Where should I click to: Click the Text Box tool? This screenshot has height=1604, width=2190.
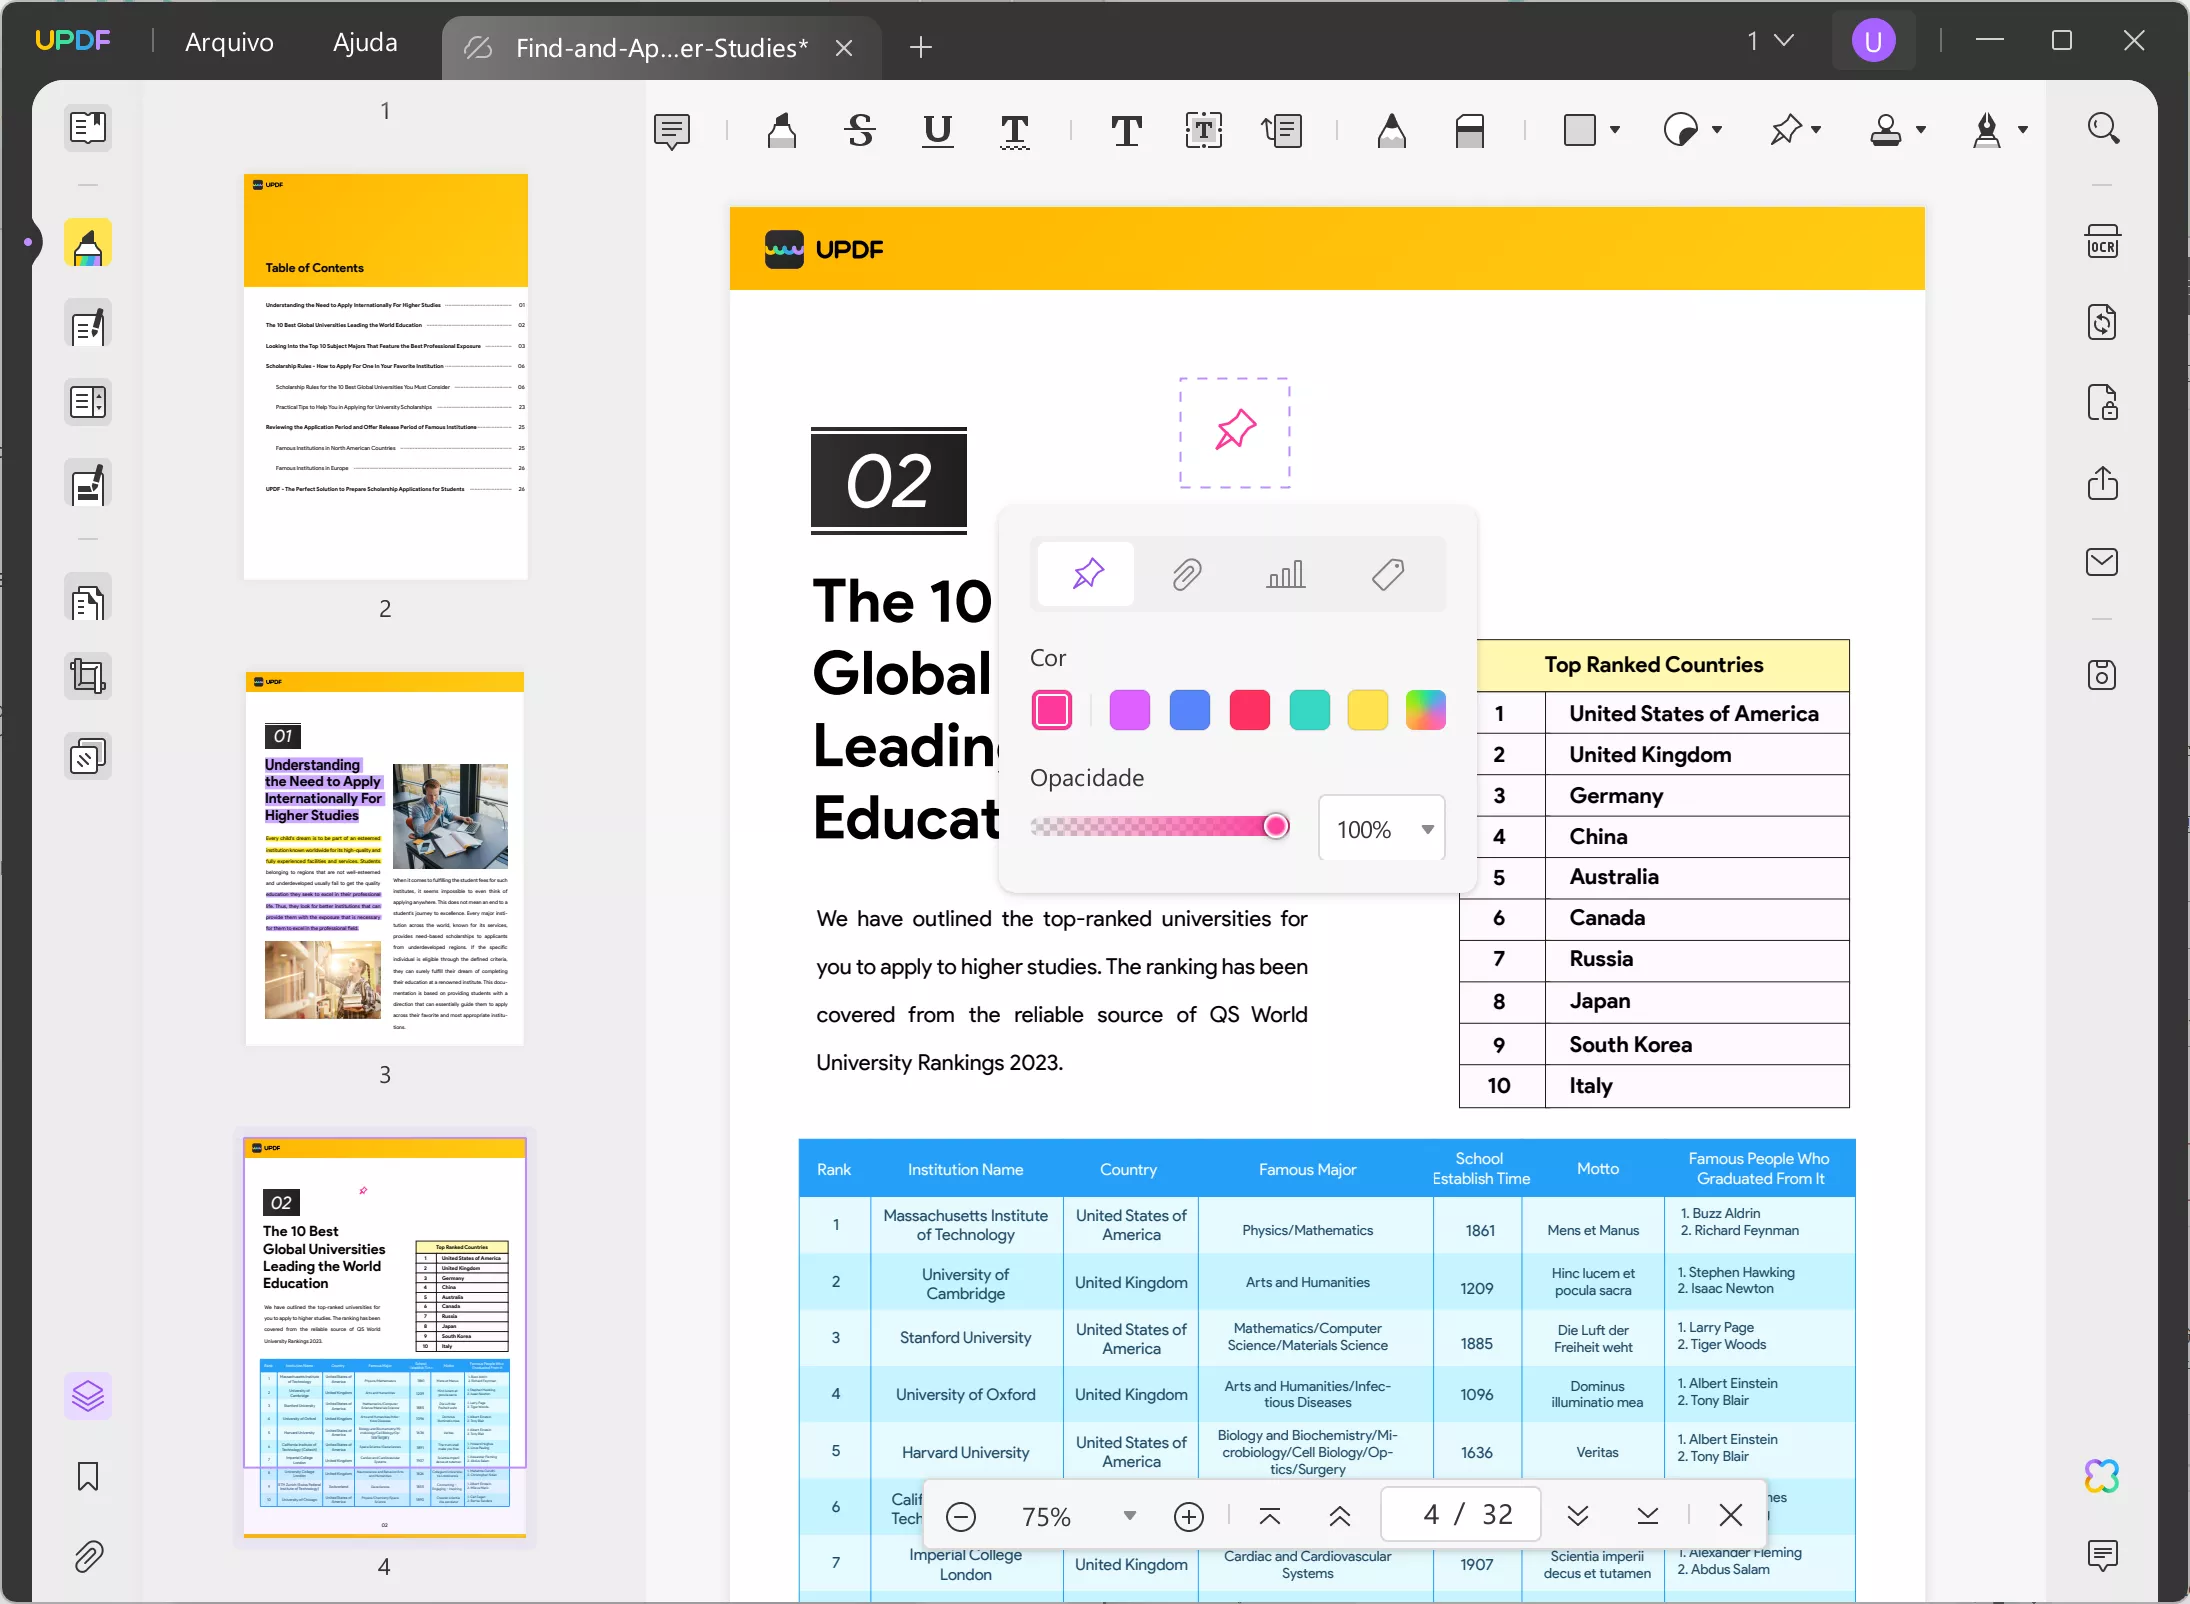point(1203,130)
